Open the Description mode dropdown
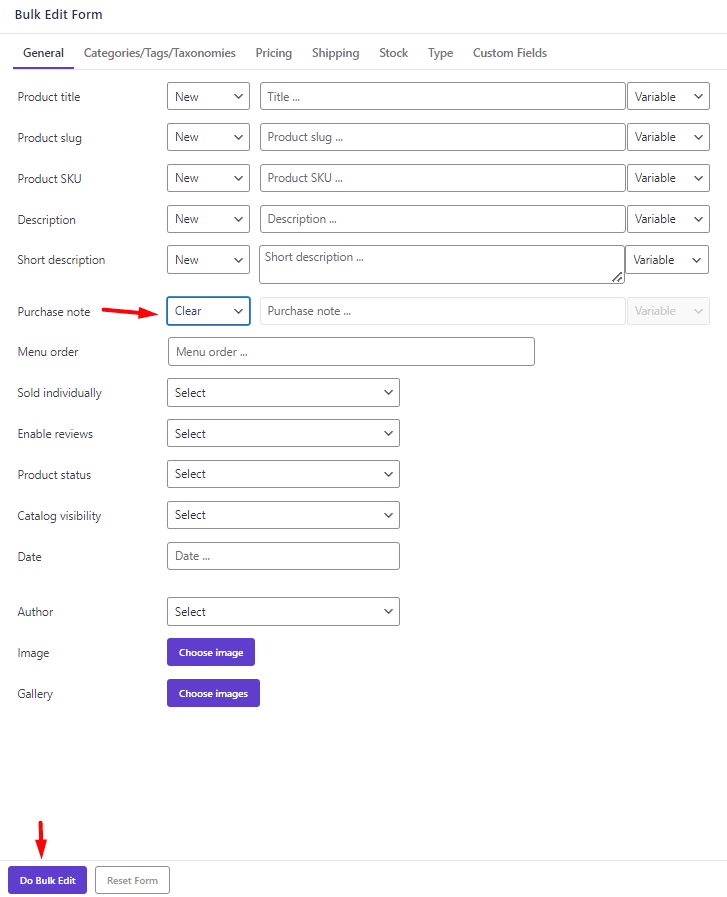The width and height of the screenshot is (727, 897). pyautogui.click(x=207, y=218)
